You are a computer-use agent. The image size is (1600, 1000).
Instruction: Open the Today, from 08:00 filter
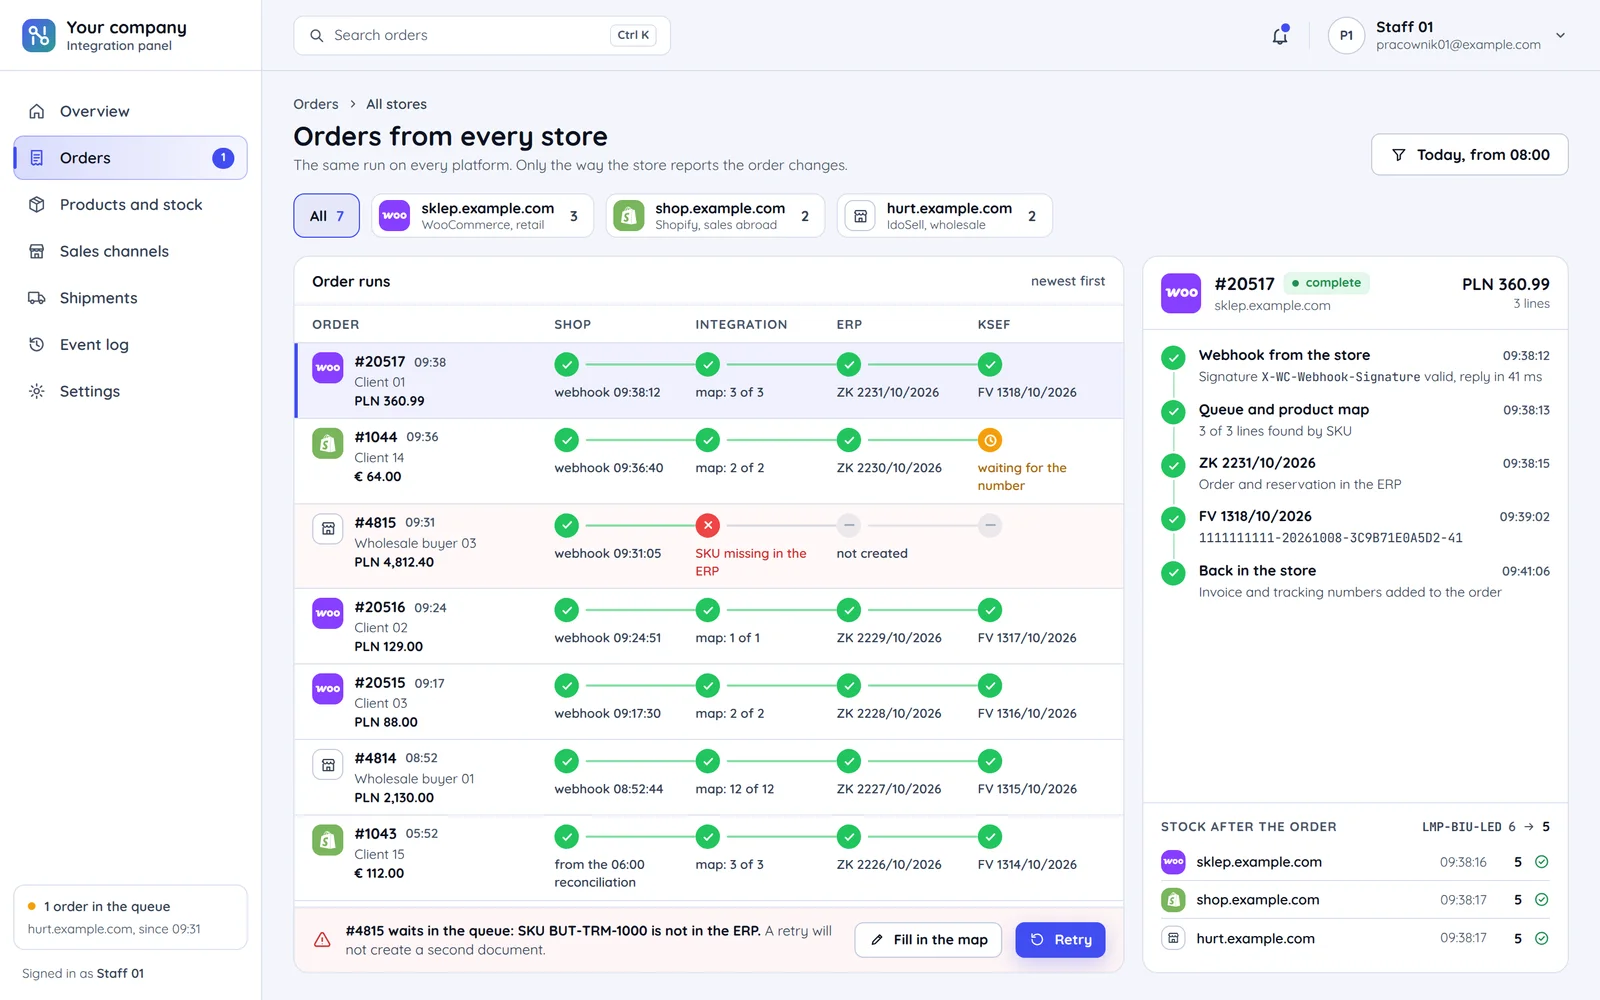1469,155
